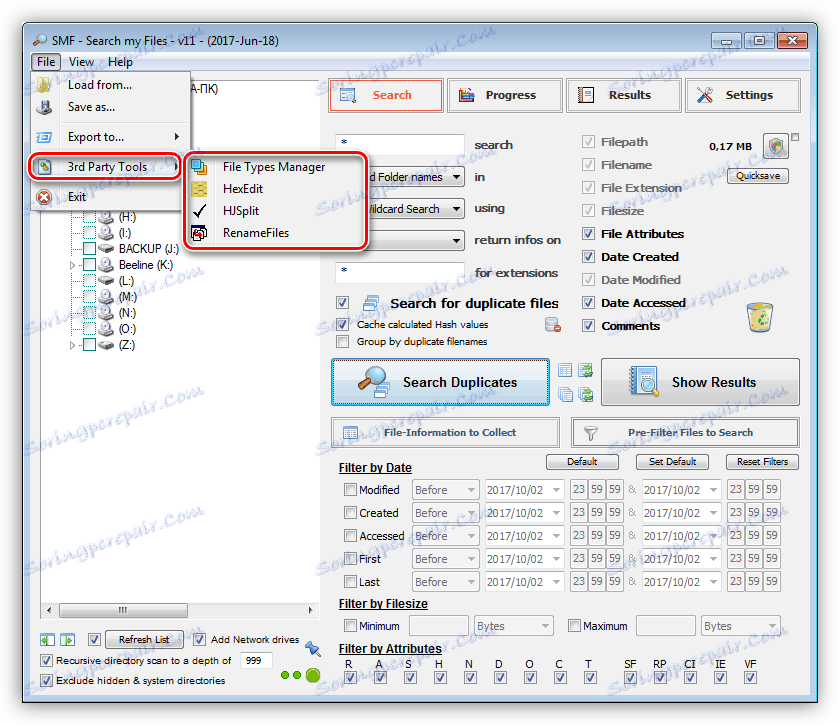Expand the Beeline (K:) drive node
The height and width of the screenshot is (725, 840).
click(72, 265)
